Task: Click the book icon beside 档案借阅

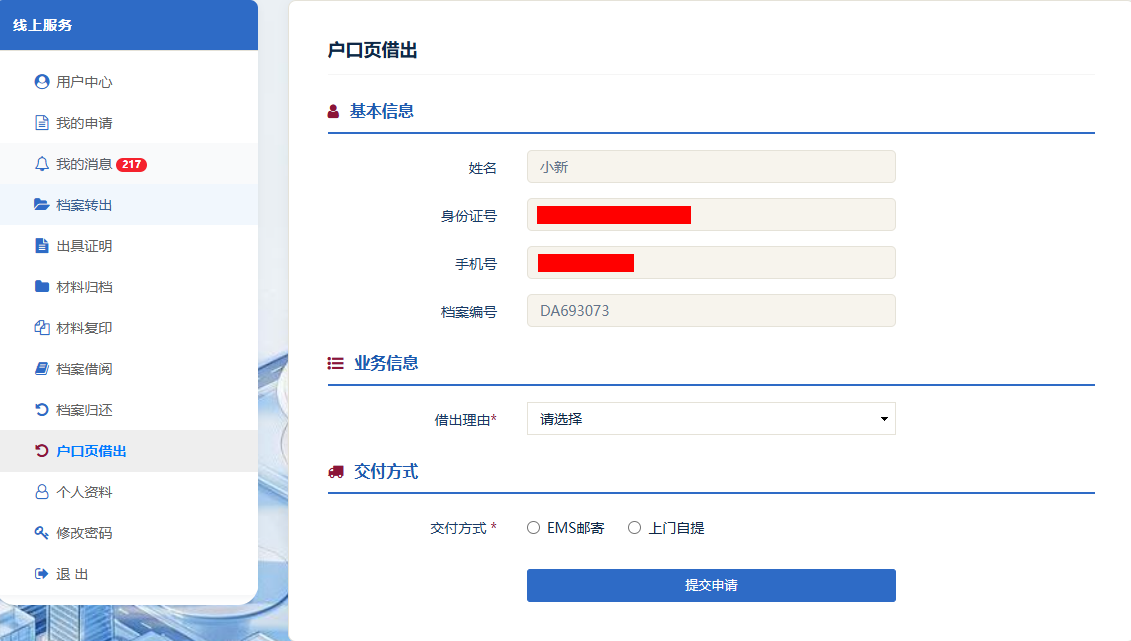Action: [42, 368]
